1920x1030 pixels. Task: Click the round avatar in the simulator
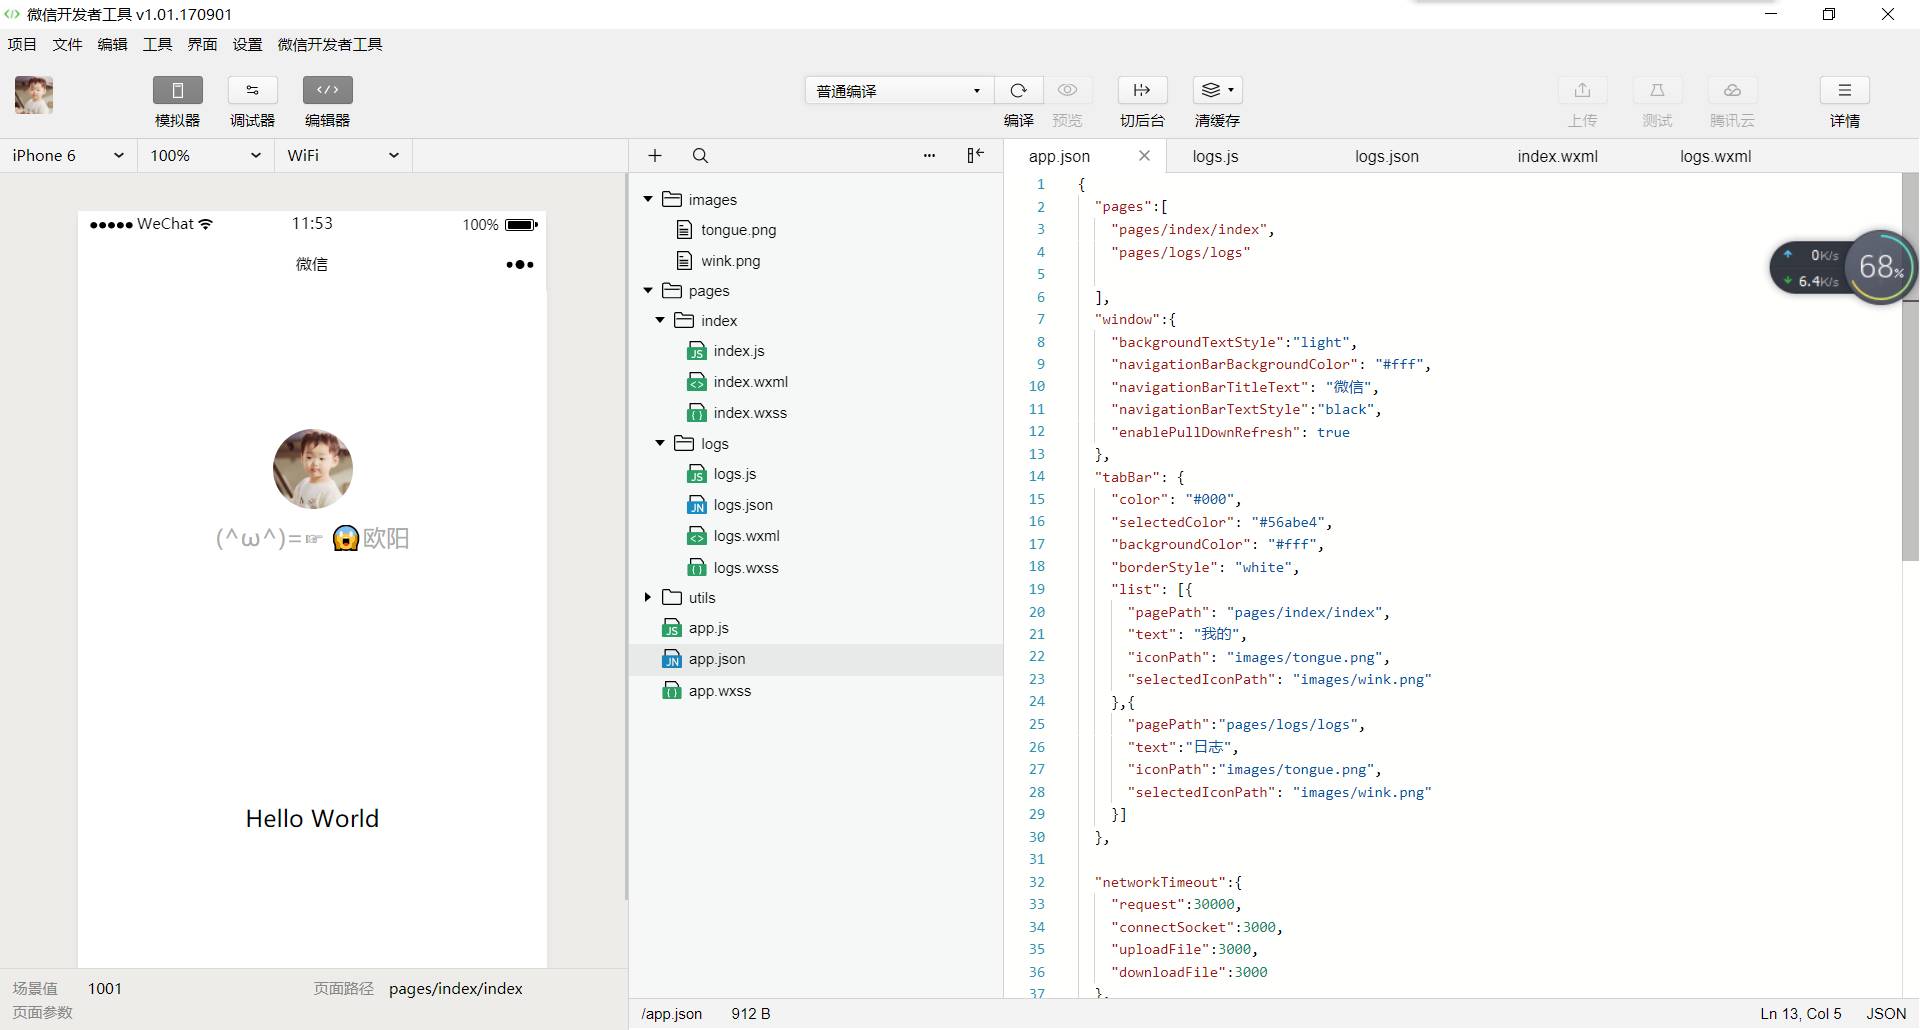pyautogui.click(x=313, y=469)
